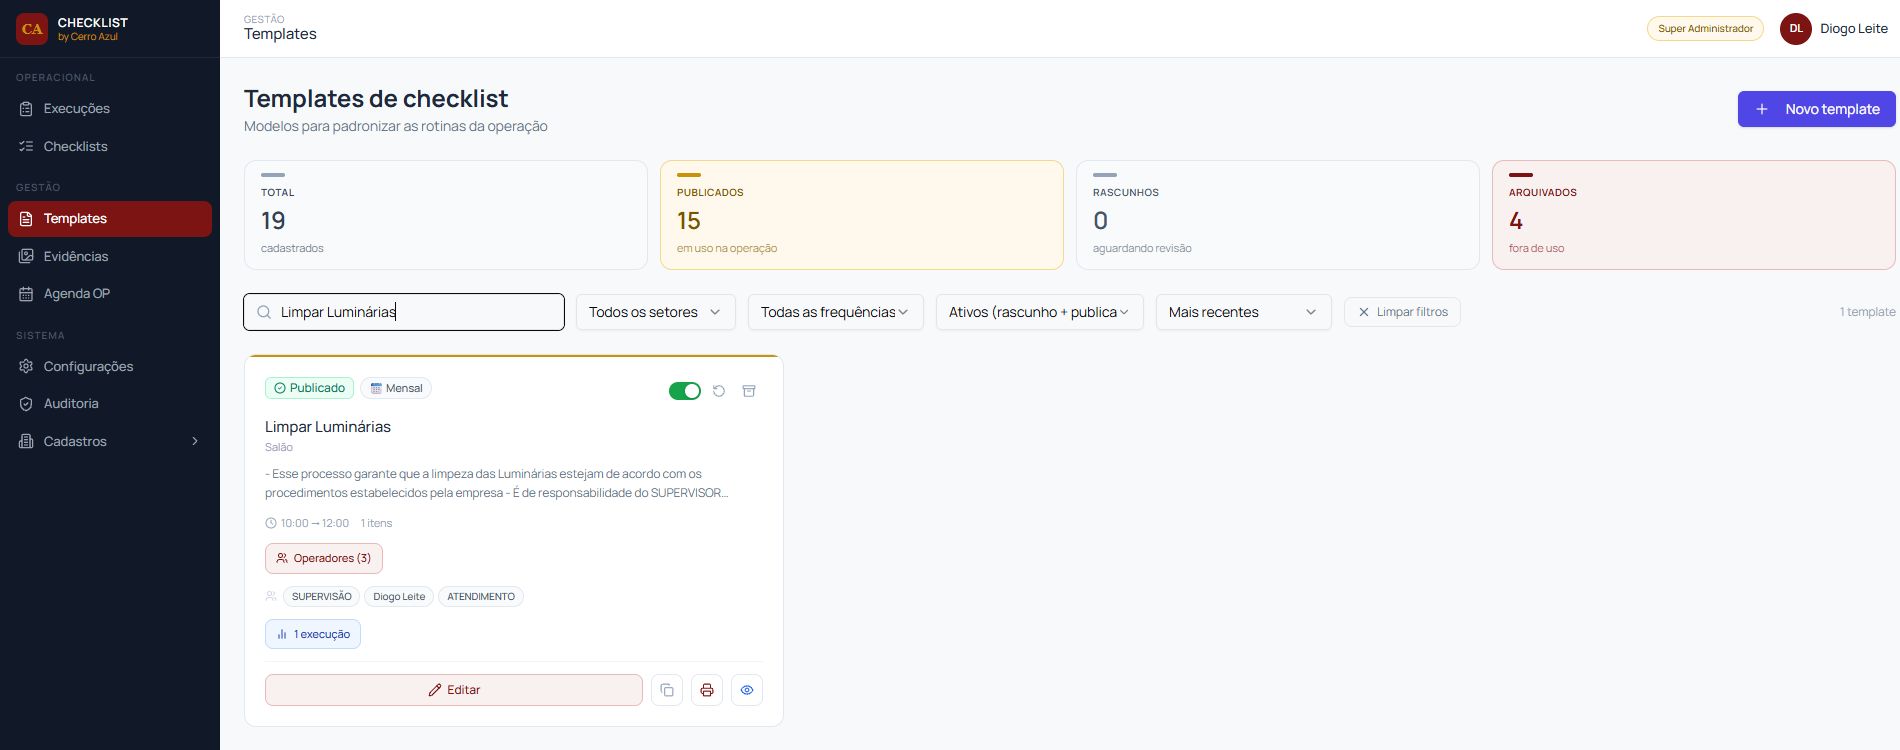The image size is (1900, 750).
Task: Click the magnifier icon in search box
Action: point(264,312)
